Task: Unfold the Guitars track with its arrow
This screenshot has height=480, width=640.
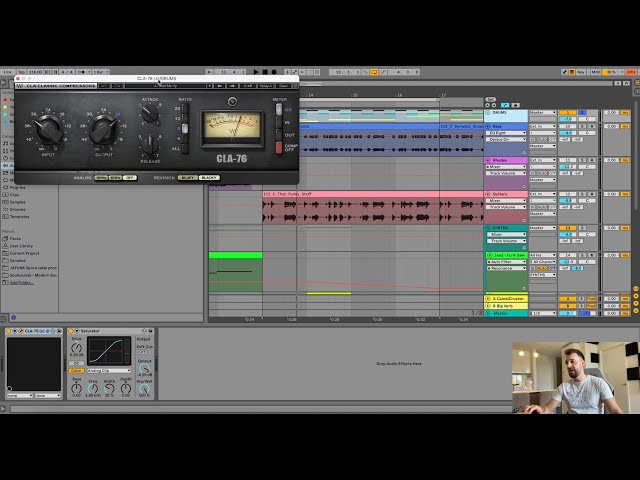Action: pos(488,194)
